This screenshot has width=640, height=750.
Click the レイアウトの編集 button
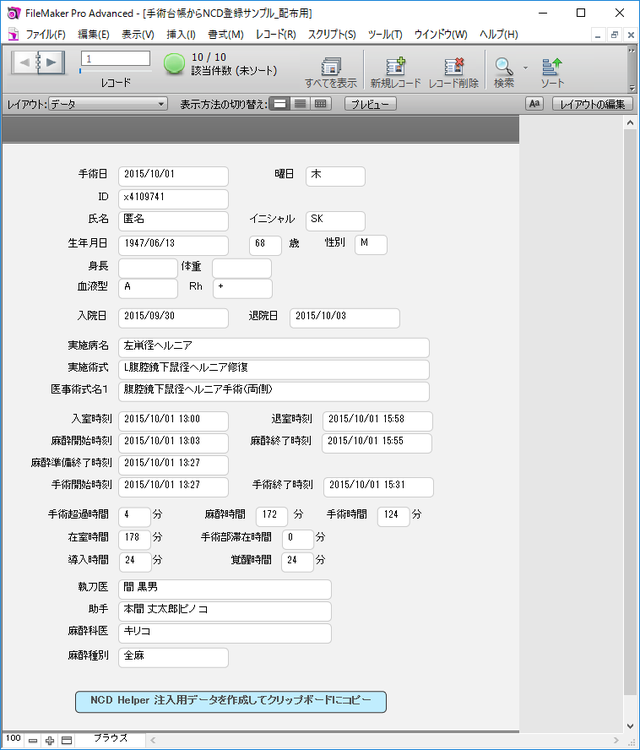click(x=592, y=104)
